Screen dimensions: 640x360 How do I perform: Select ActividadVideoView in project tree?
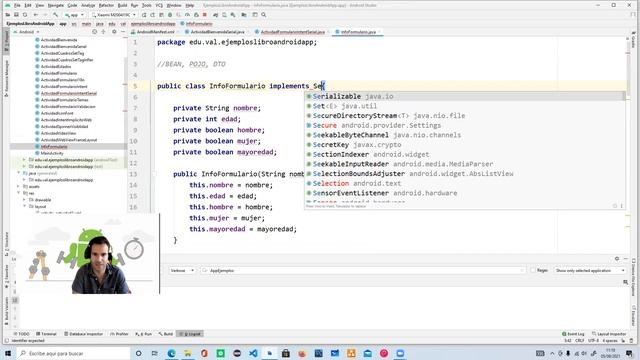pos(58,133)
